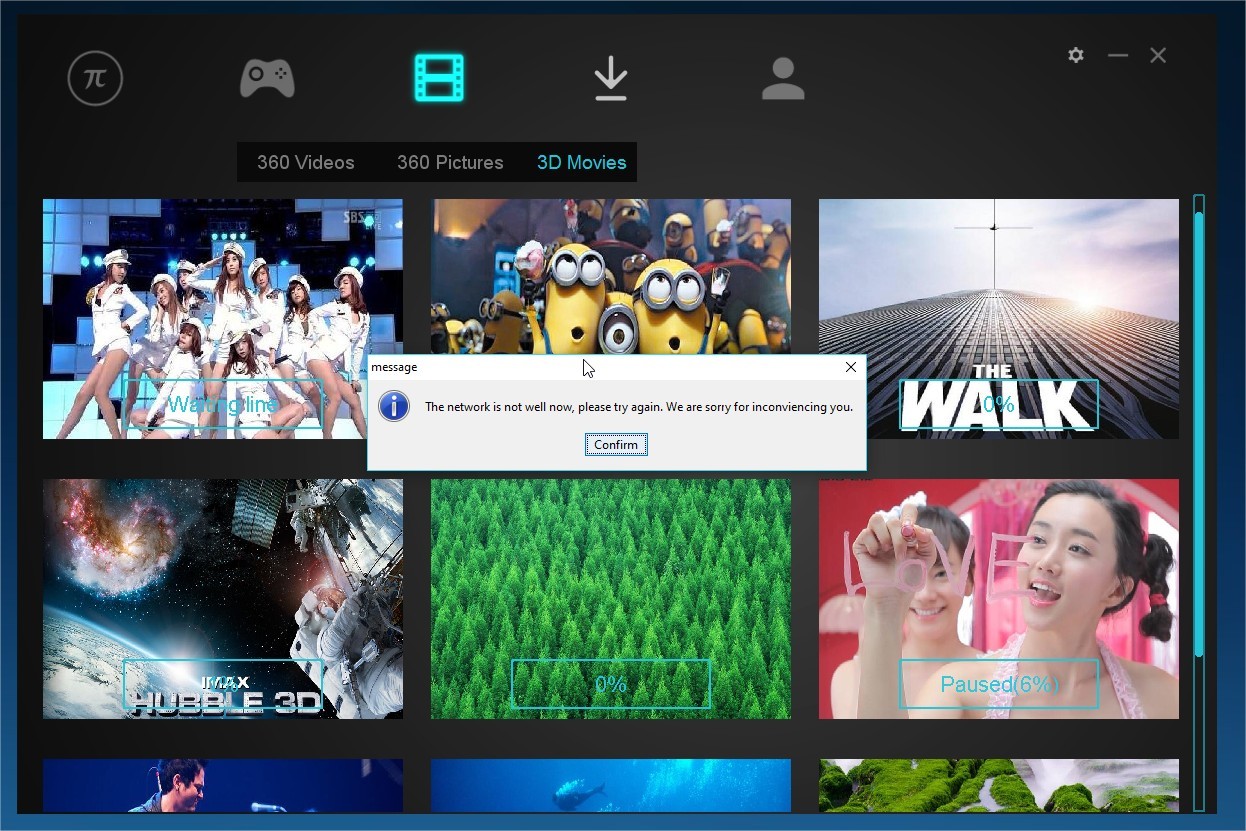Open the Pi home logo icon
Image resolution: width=1246 pixels, height=831 pixels.
pyautogui.click(x=95, y=78)
